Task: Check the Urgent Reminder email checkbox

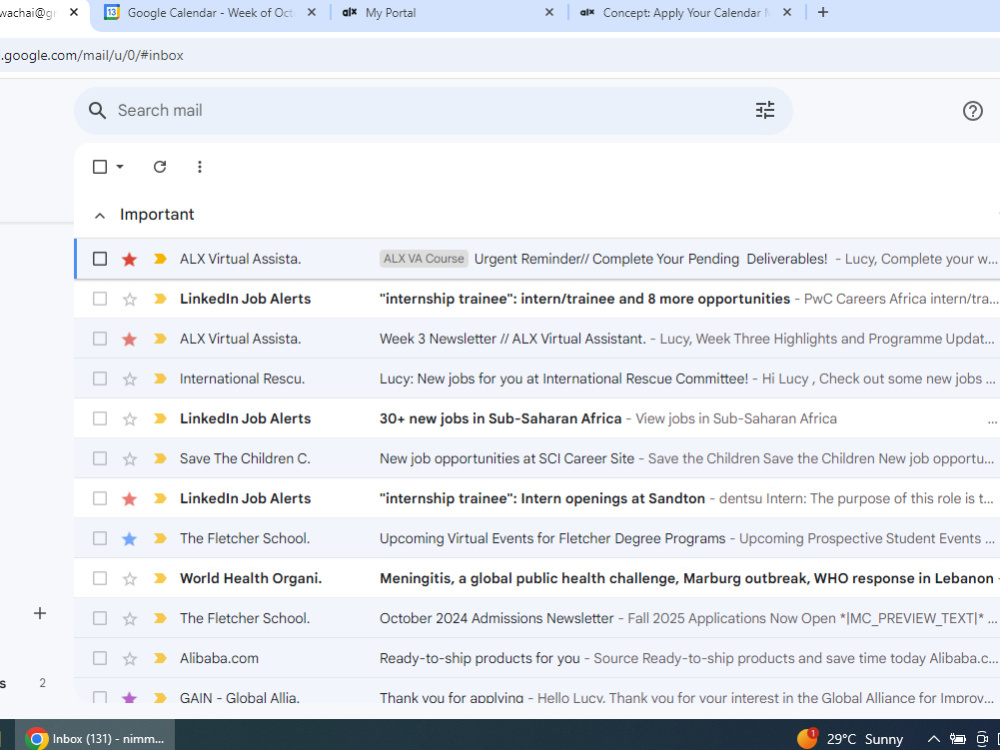Action: coord(99,259)
